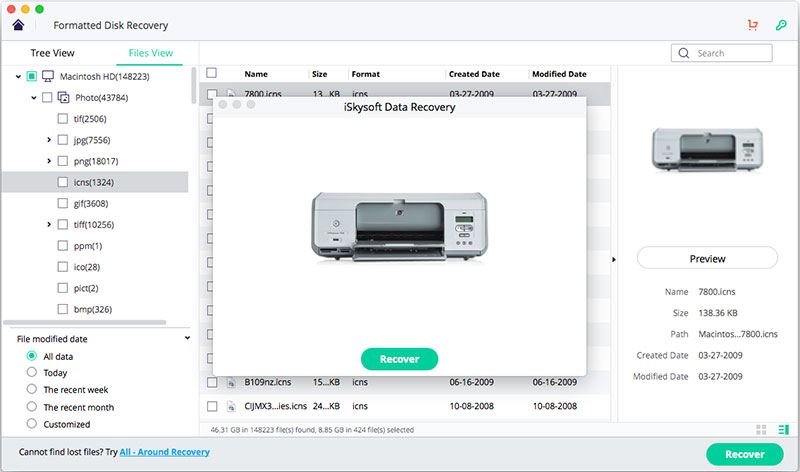Click the tree panel vertical scrollbar
Screen dimensions: 800x472
(x=193, y=85)
